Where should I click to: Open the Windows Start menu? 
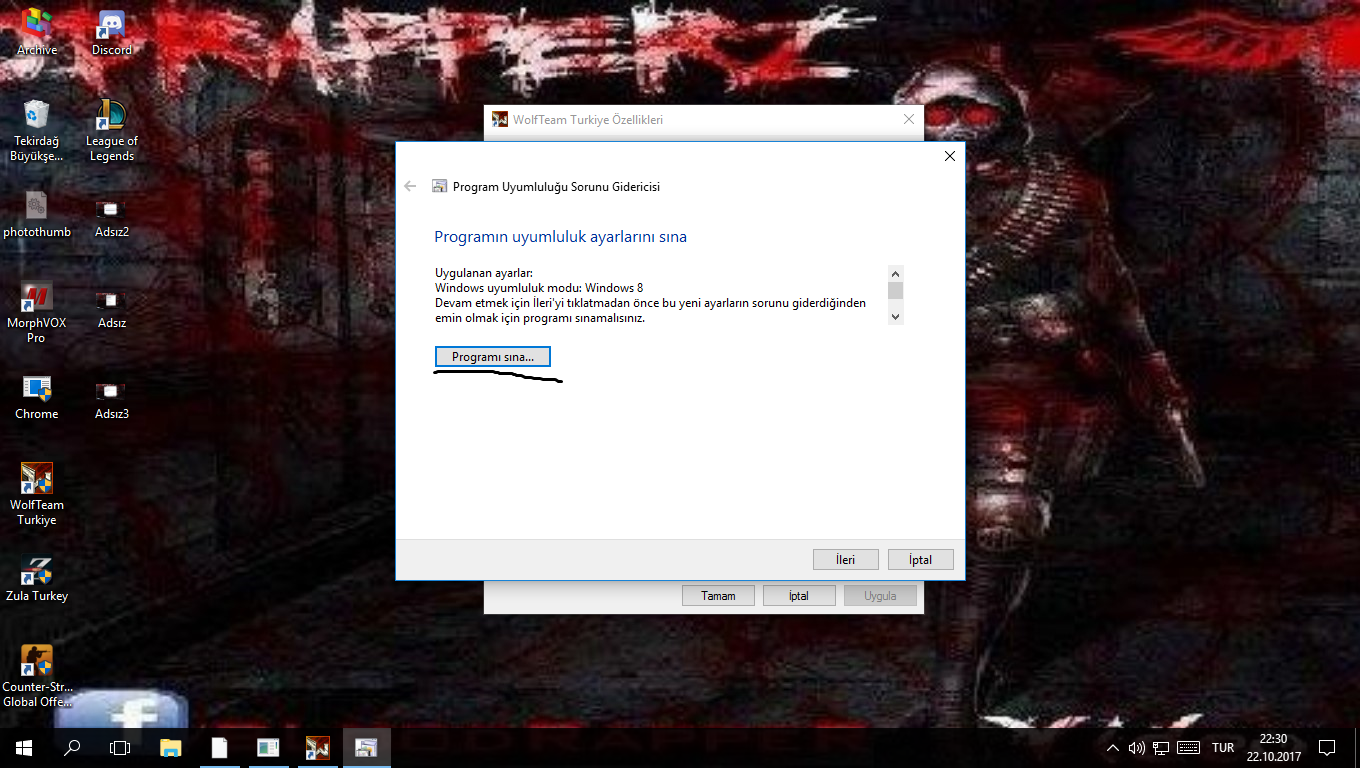[24, 747]
